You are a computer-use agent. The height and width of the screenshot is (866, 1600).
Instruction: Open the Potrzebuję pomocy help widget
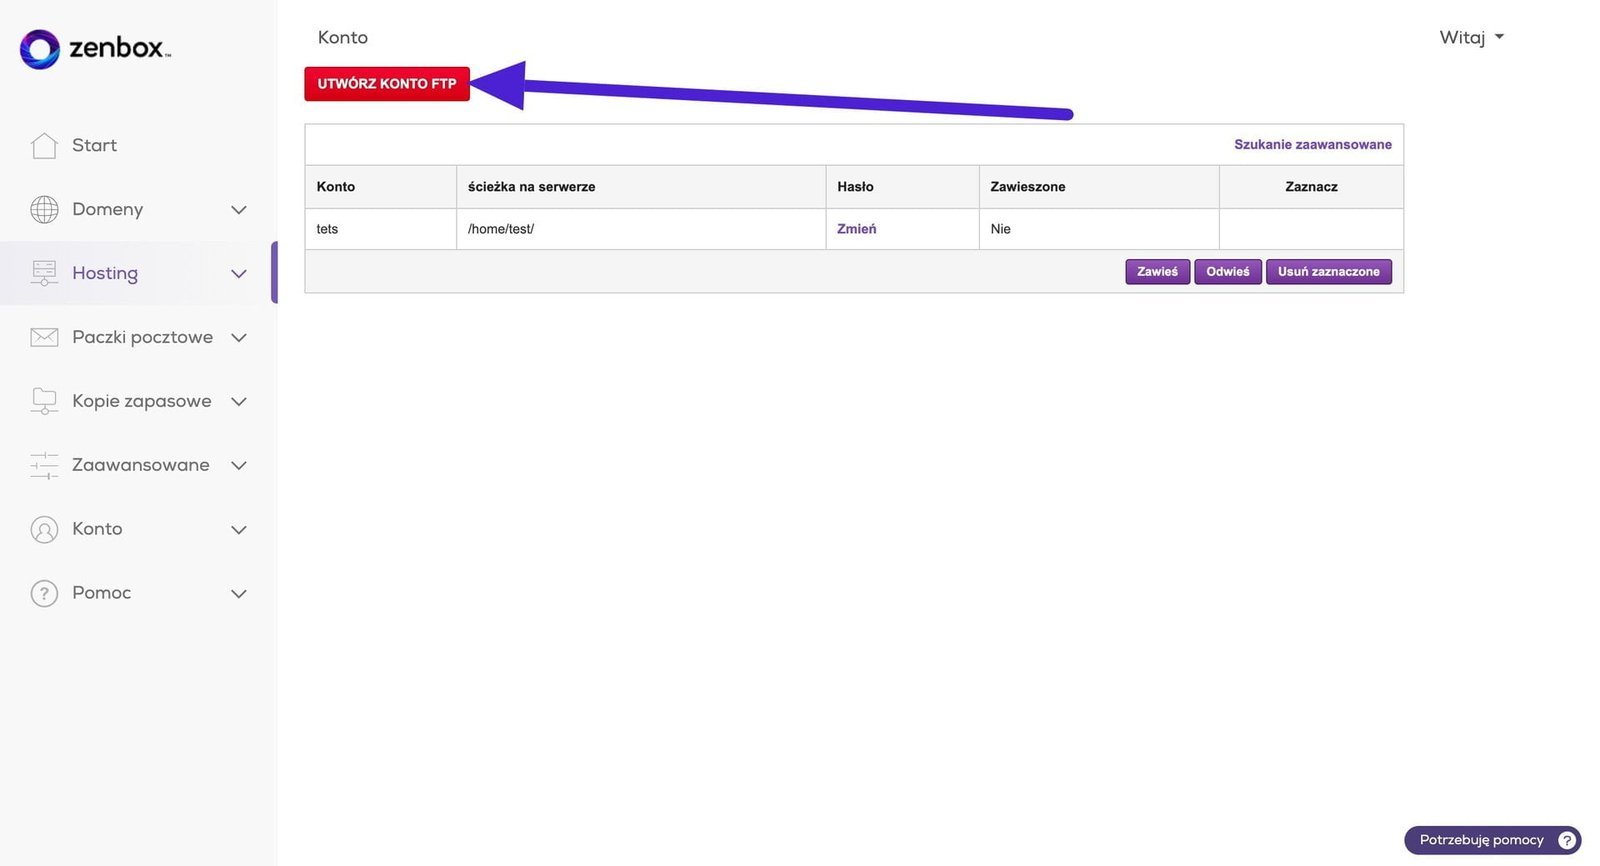click(x=1491, y=840)
